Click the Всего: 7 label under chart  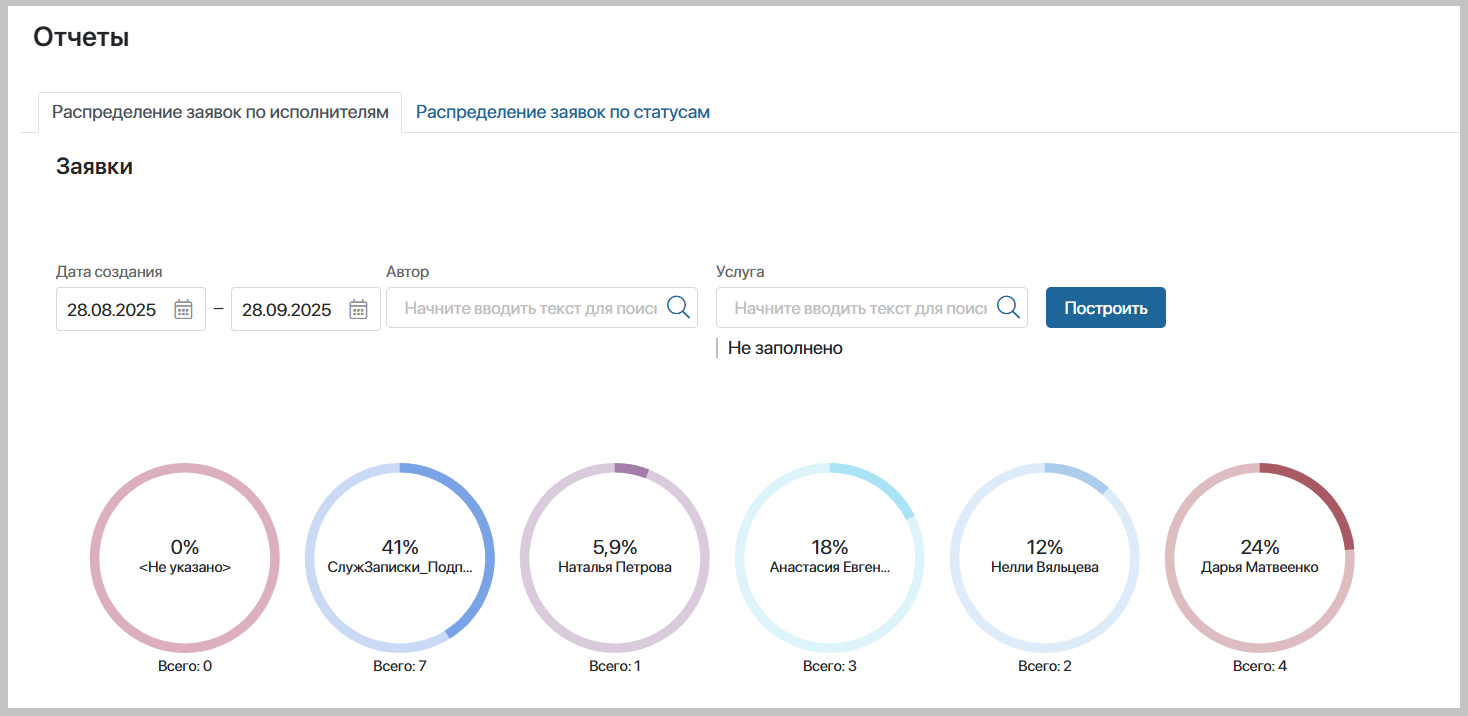(x=400, y=666)
